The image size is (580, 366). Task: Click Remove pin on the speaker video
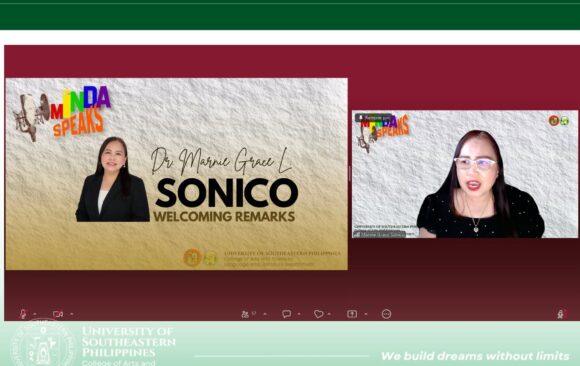click(x=374, y=118)
